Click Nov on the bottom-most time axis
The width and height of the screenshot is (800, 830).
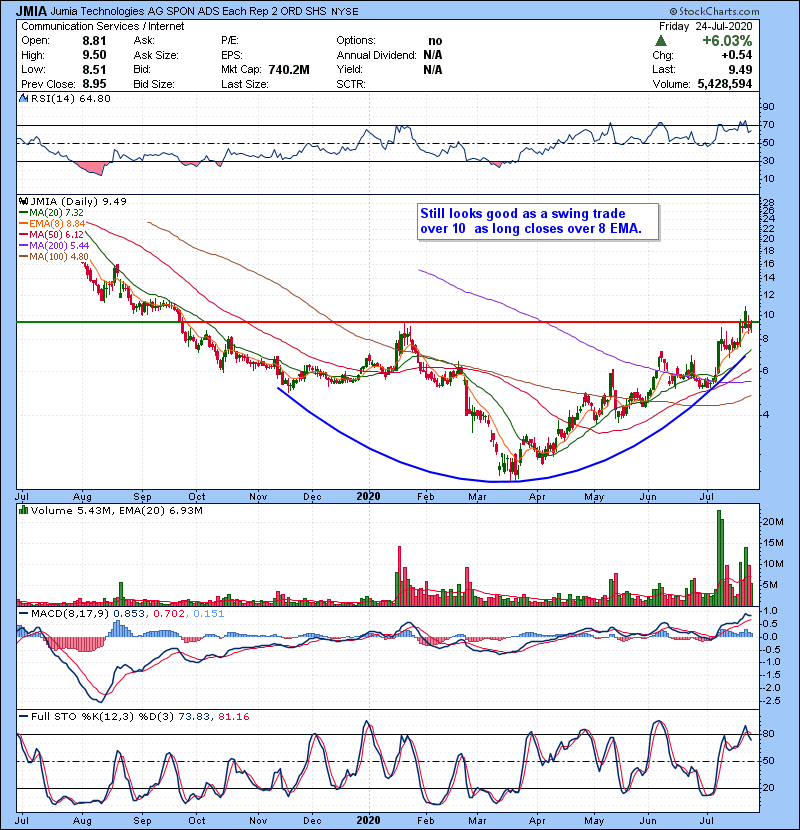coord(258,820)
